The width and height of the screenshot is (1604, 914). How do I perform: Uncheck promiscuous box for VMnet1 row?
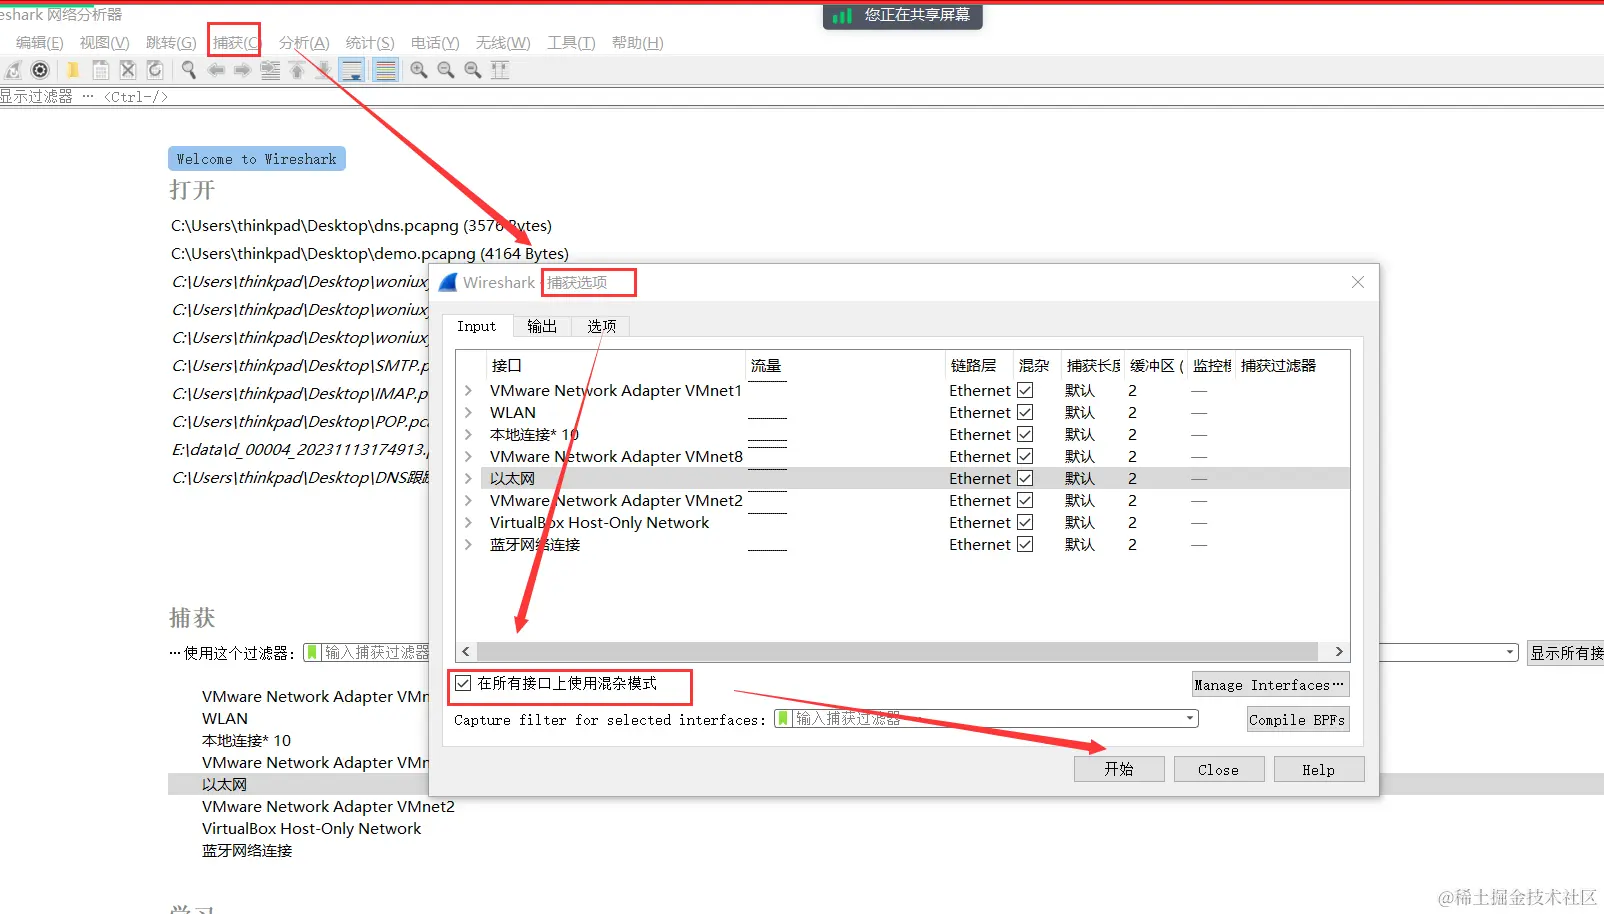(1025, 390)
